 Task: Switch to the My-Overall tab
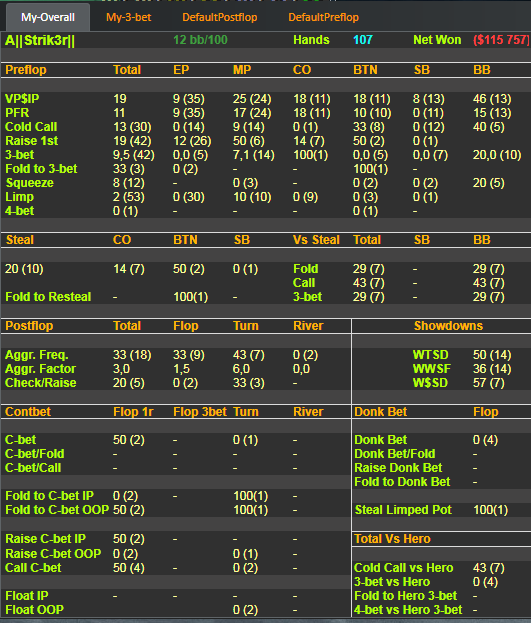pyautogui.click(x=48, y=17)
